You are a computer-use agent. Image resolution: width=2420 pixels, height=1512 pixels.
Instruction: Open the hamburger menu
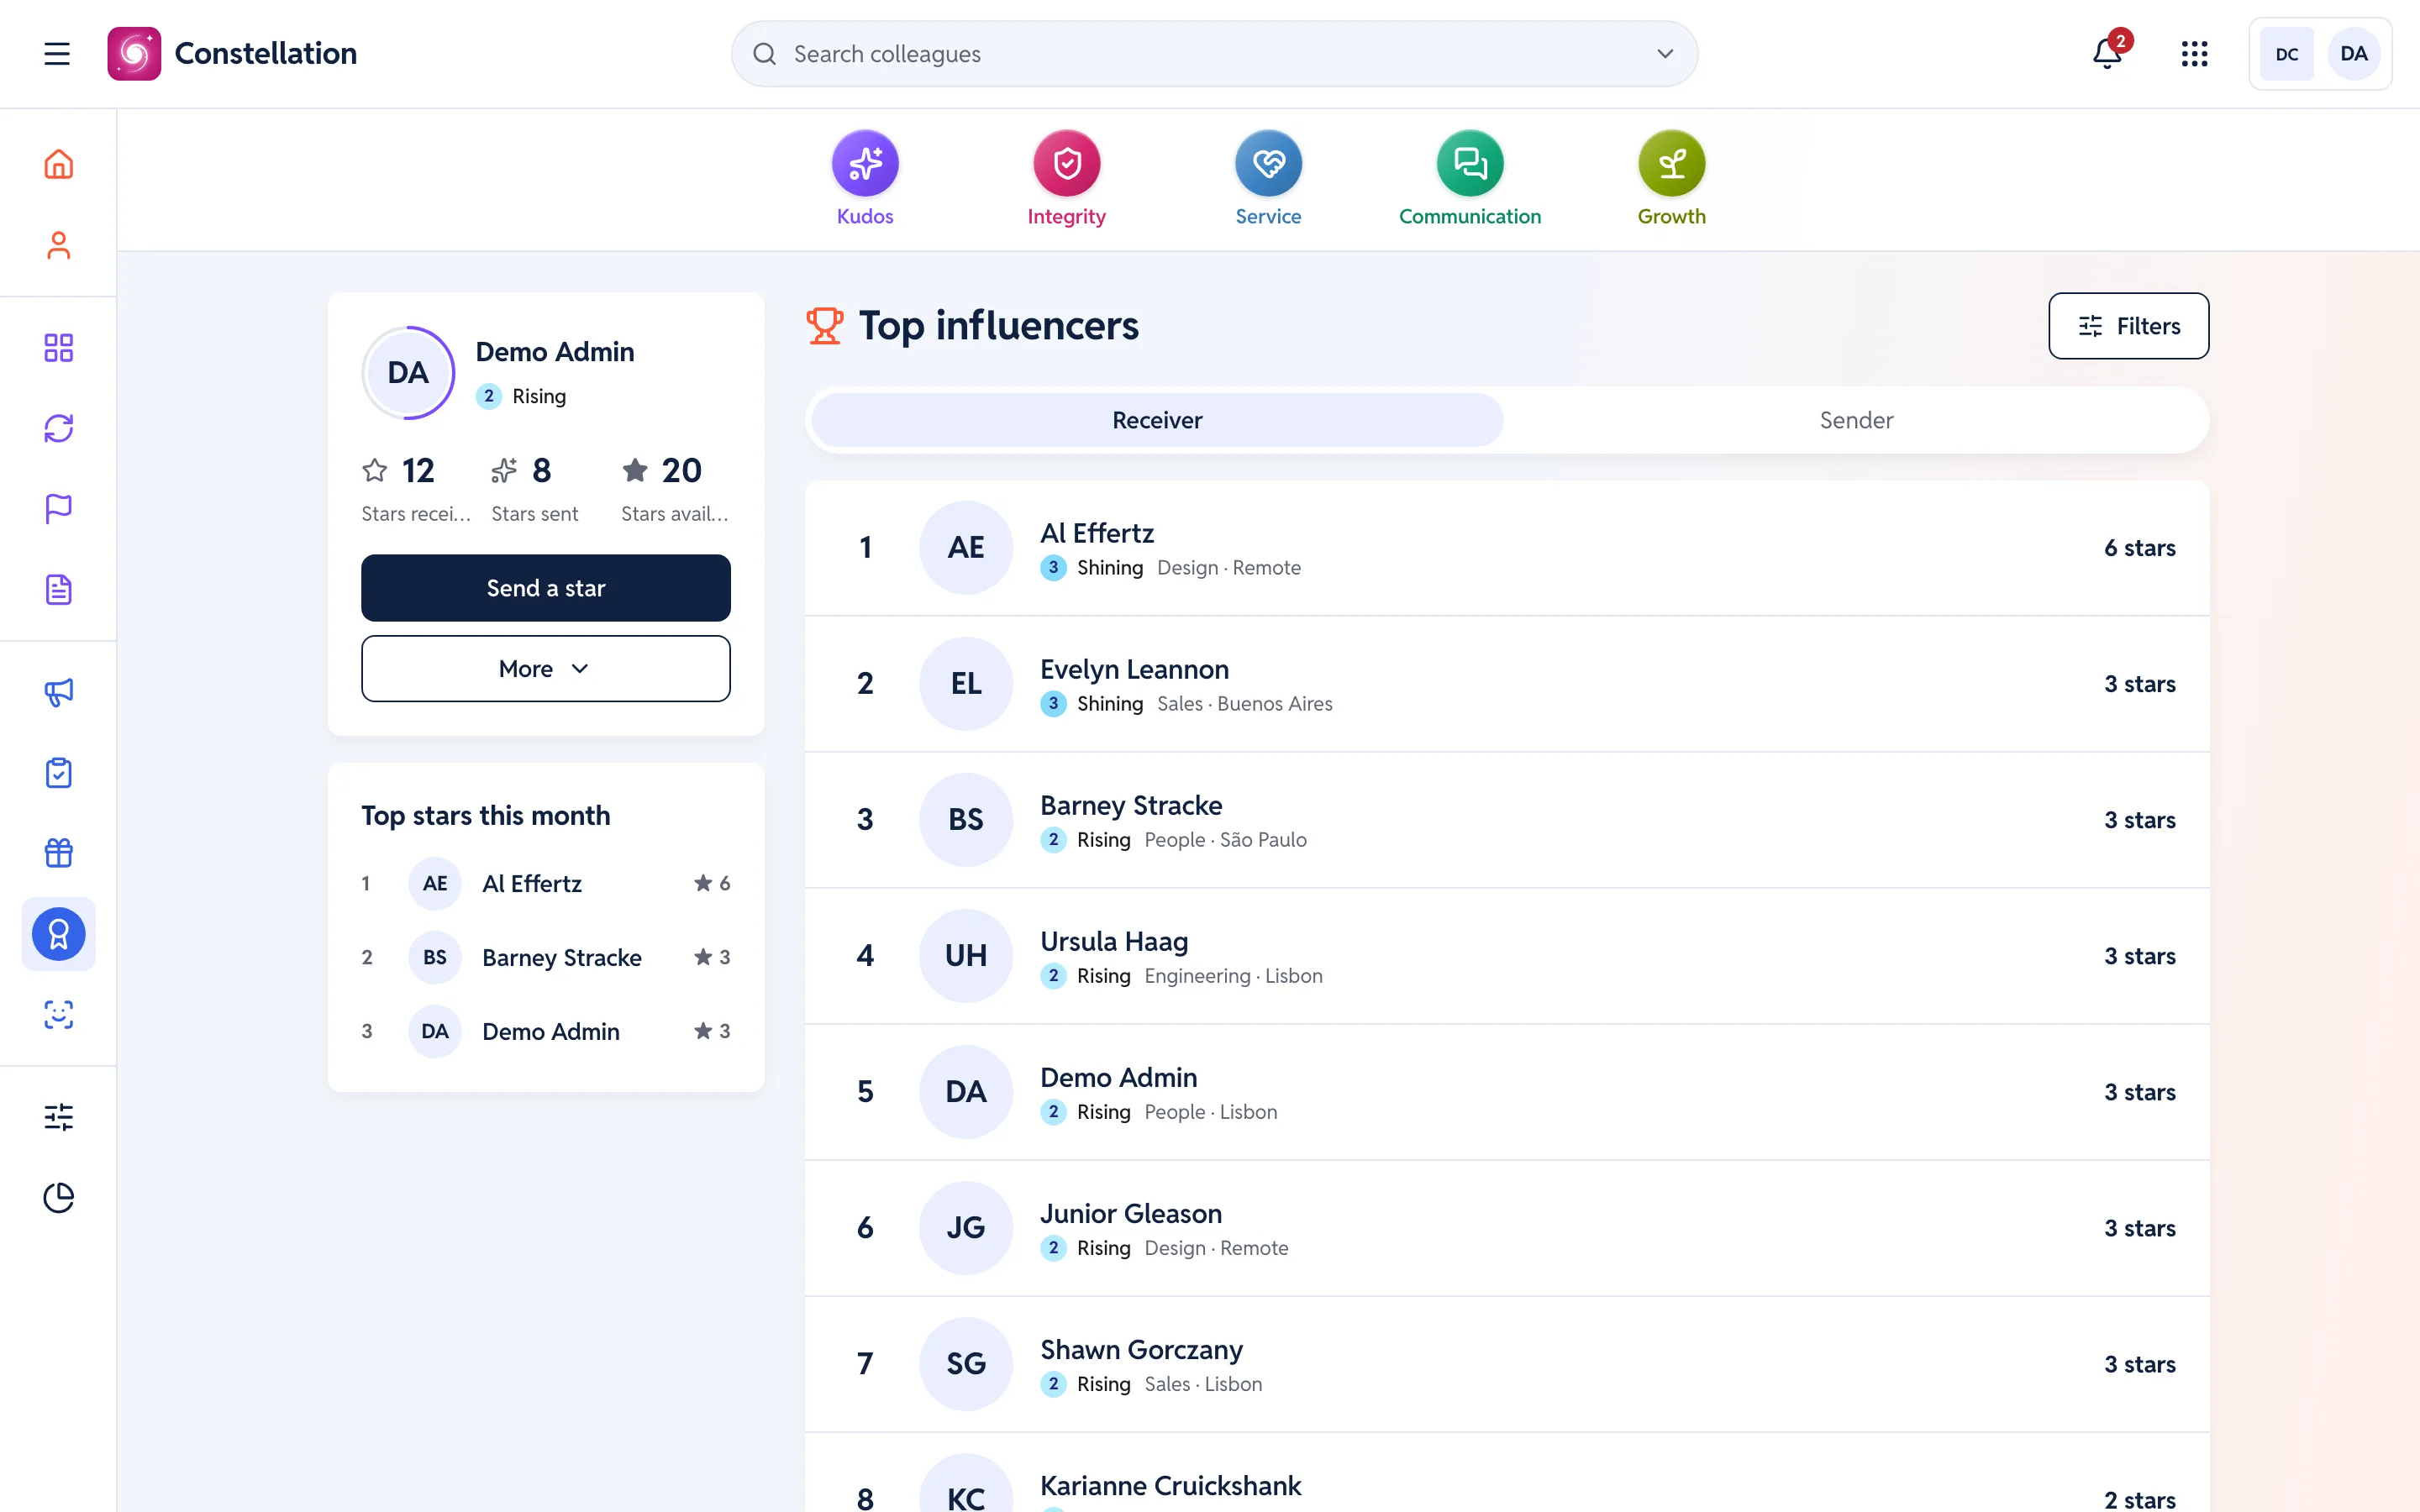pos(57,54)
